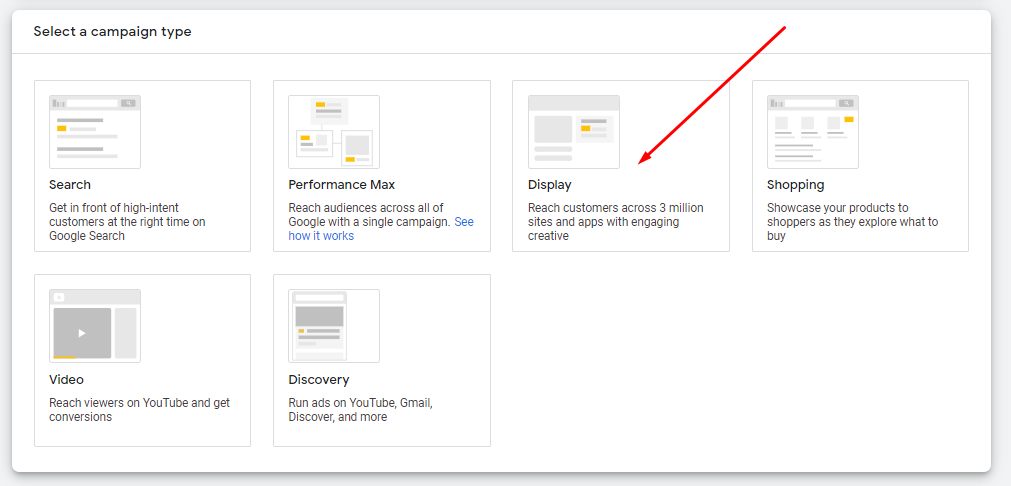Pick the Discovery campaign title
This screenshot has height=486, width=1011.
tap(319, 380)
